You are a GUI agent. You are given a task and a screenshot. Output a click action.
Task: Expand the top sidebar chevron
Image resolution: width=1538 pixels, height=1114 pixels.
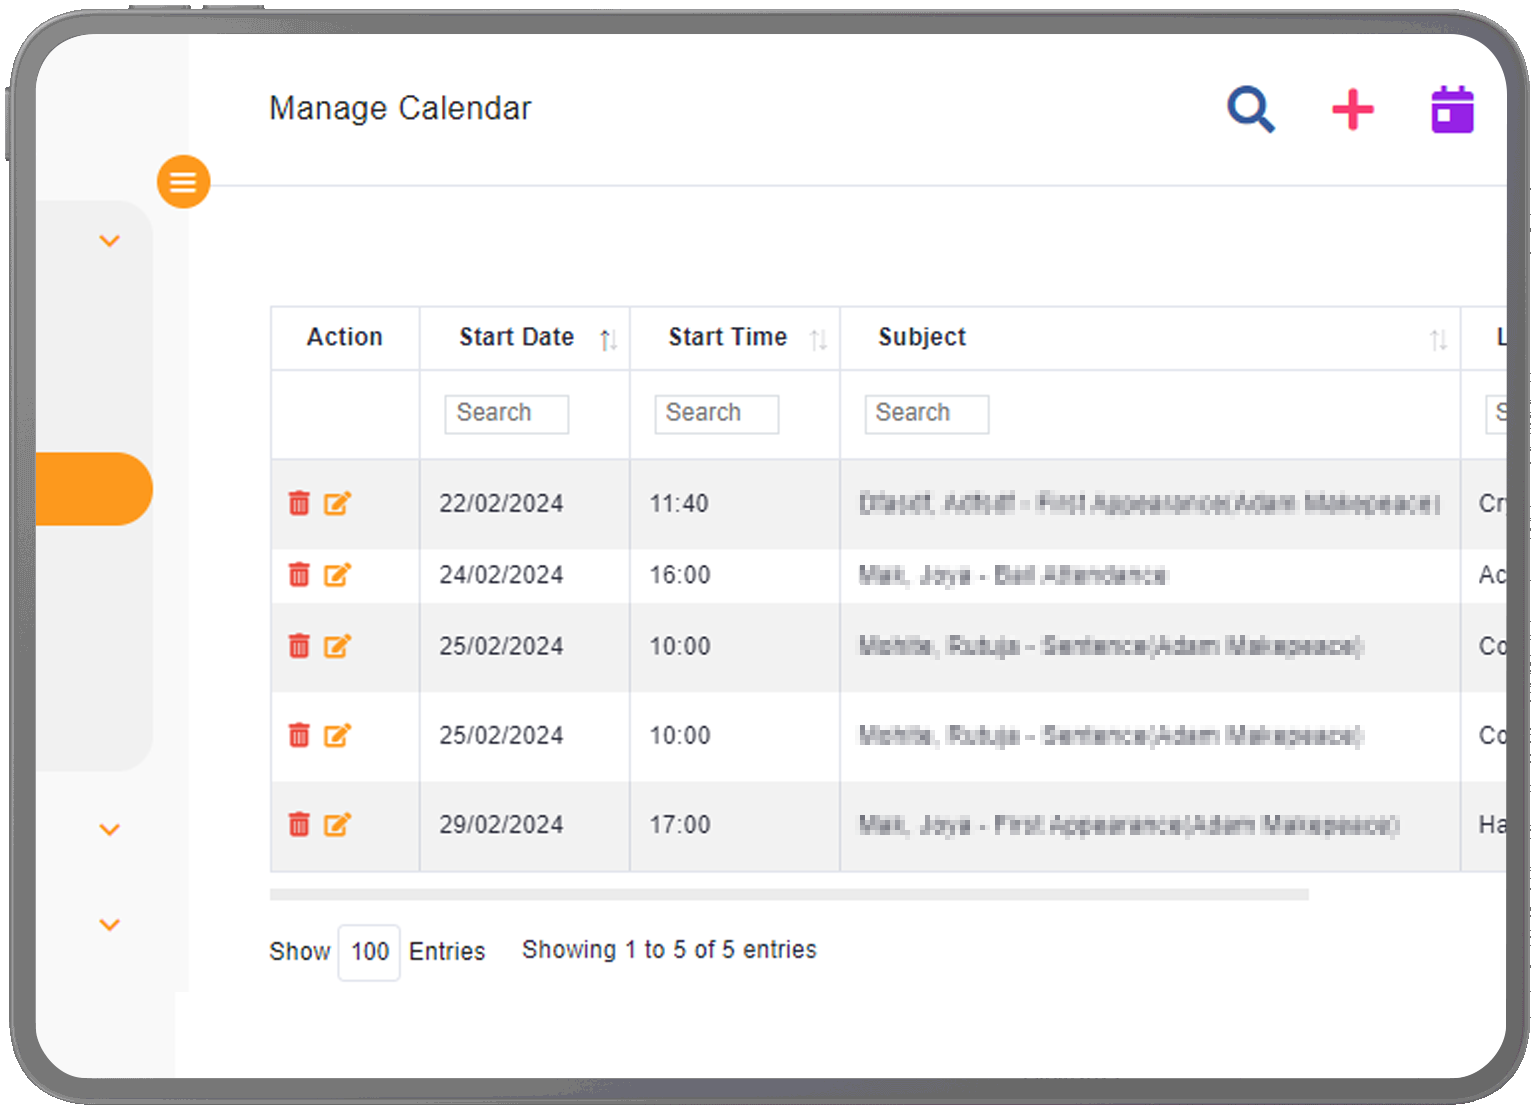[110, 241]
